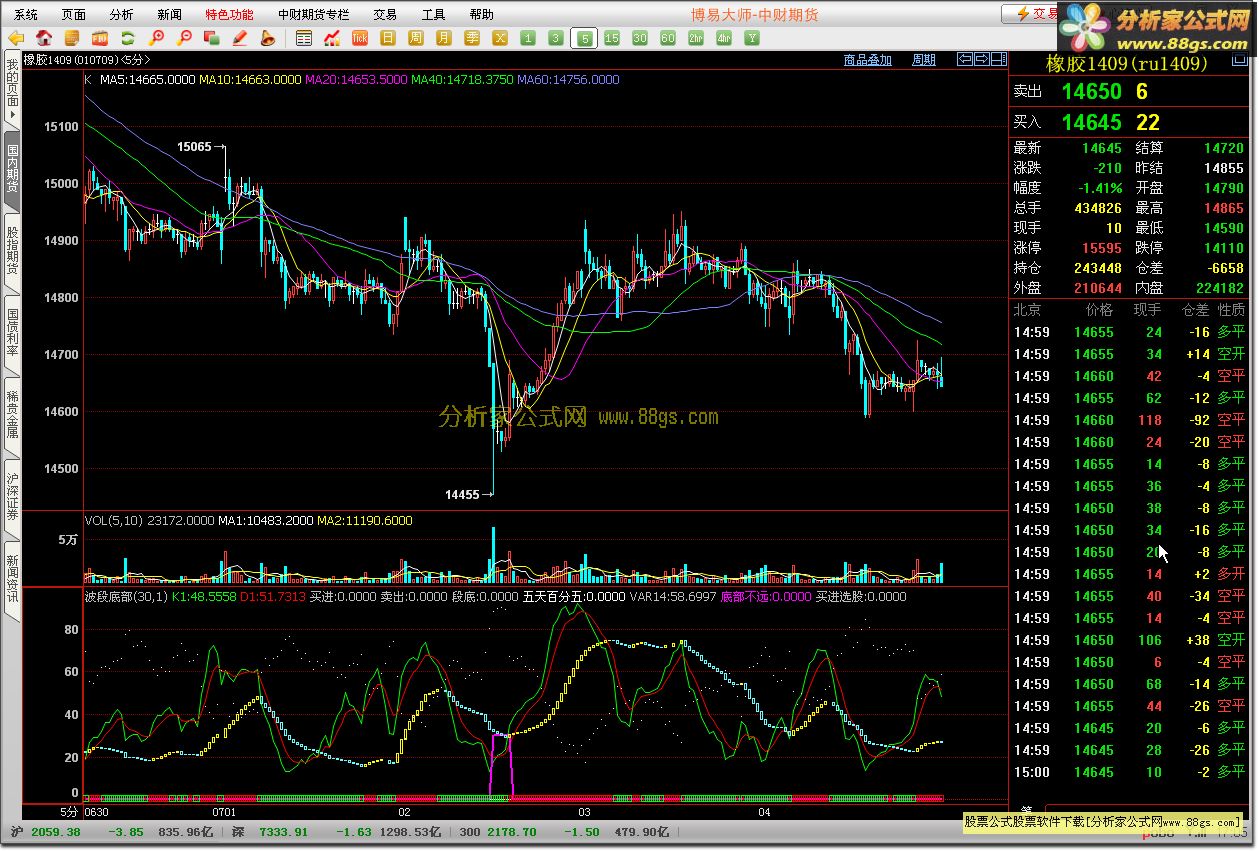Switch to 国债利率 side tab
Image resolution: width=1259 pixels, height=851 pixels.
(12, 334)
